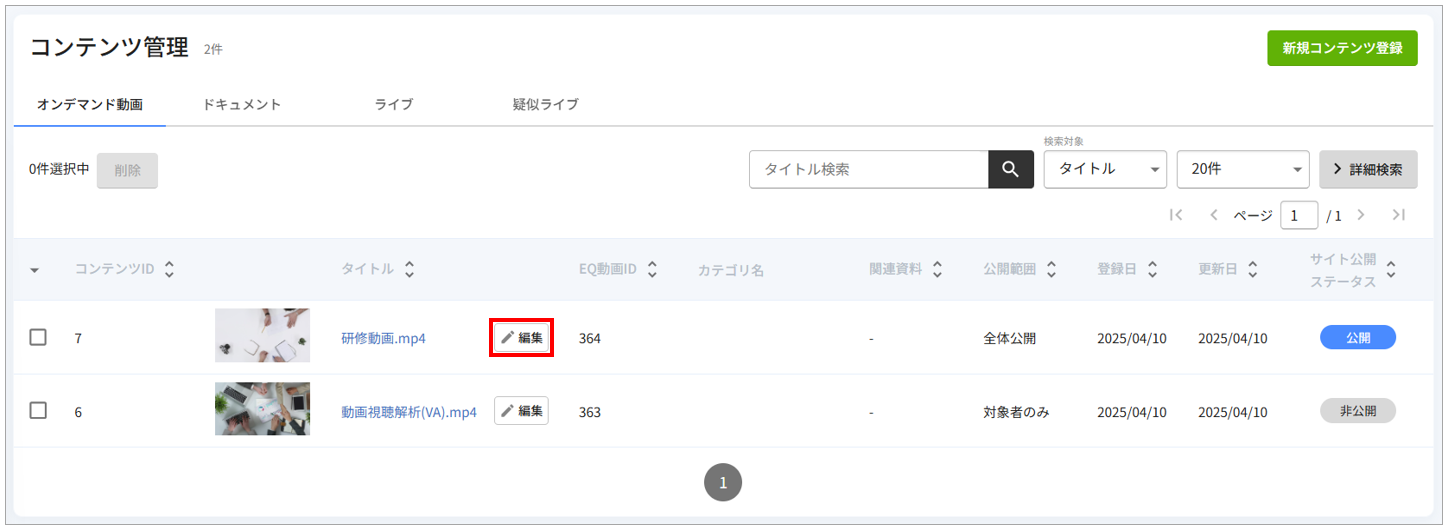The image size is (1447, 528).
Task: Sort by 登録日 column arrows
Action: pyautogui.click(x=1152, y=269)
